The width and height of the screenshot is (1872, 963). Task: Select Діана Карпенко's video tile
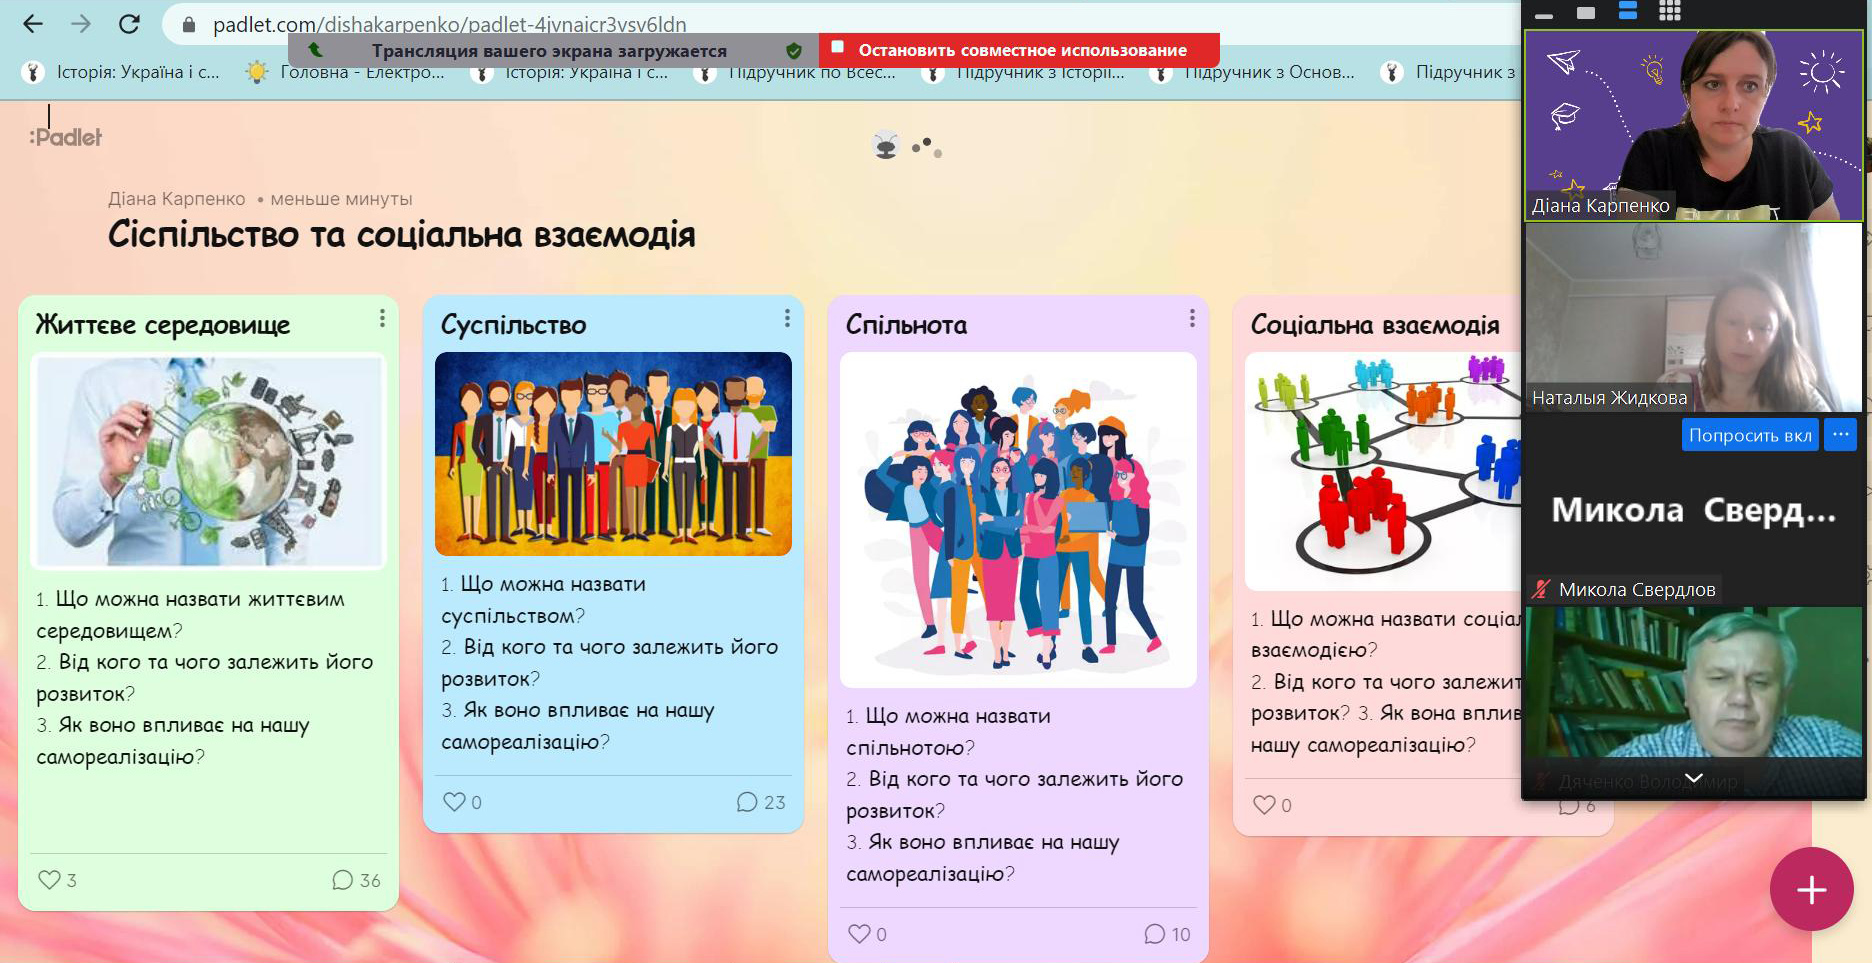(1693, 125)
